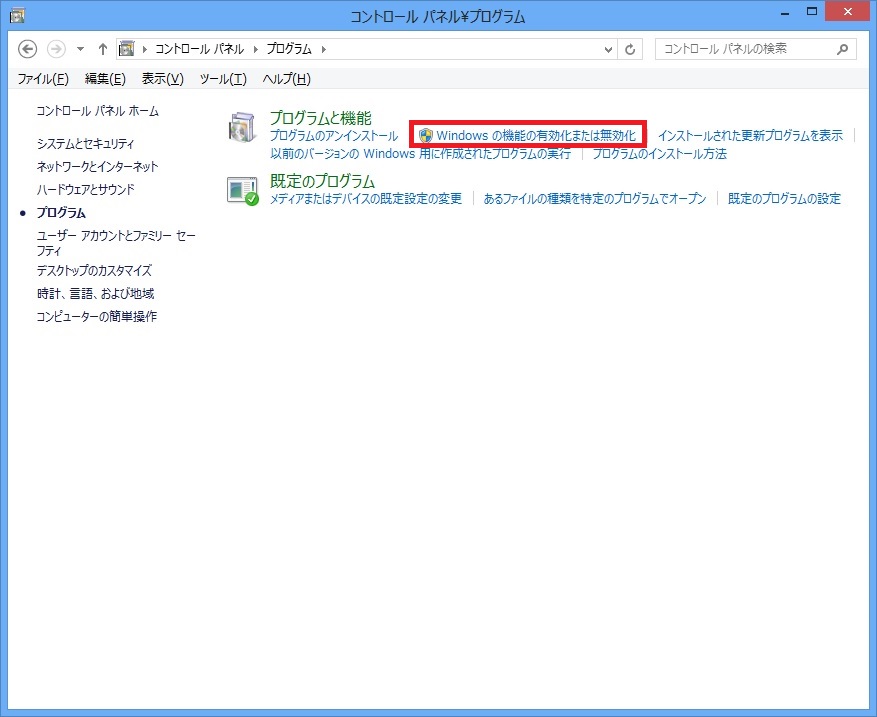Click the プログラムと機能 icon
The image size is (877, 717).
pyautogui.click(x=242, y=126)
